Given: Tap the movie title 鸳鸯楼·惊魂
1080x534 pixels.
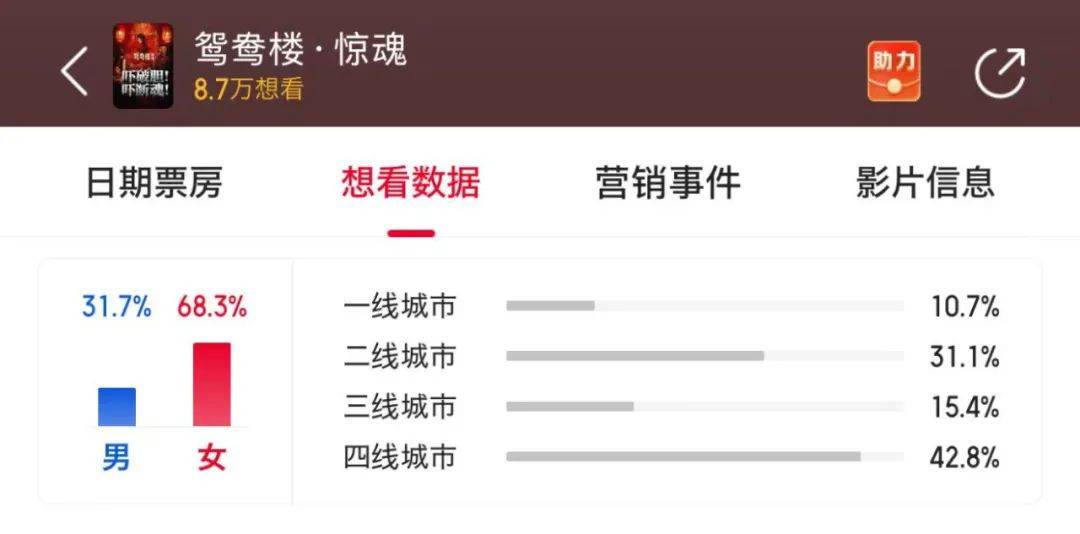Looking at the screenshot, I should (x=300, y=48).
